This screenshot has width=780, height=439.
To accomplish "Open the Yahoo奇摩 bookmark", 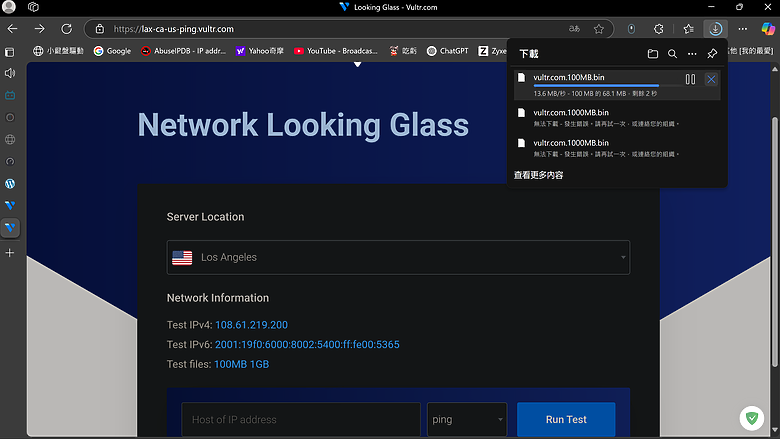I will (x=259, y=51).
